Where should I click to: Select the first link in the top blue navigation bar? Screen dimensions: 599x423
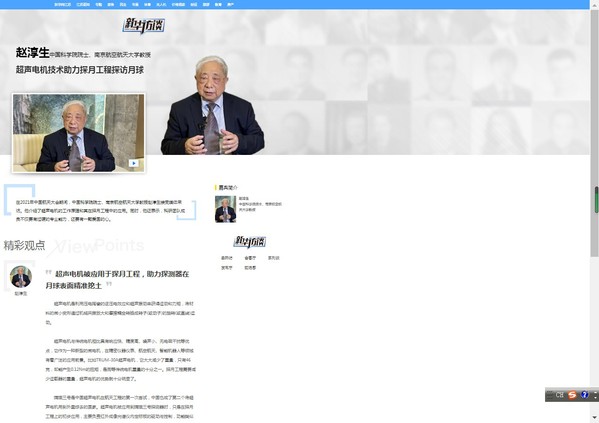(x=62, y=5)
